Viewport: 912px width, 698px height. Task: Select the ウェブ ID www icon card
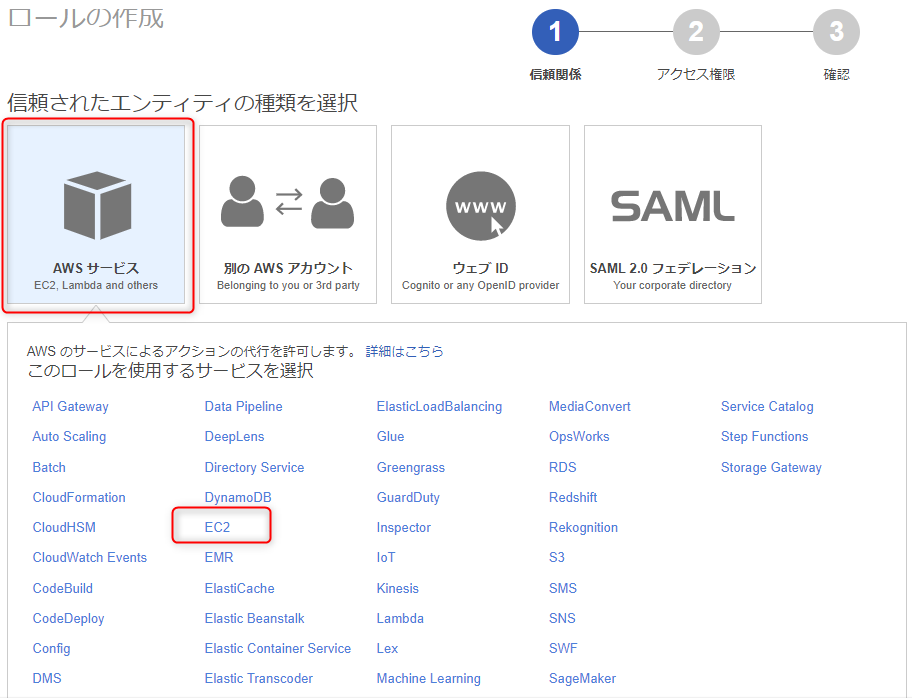[x=480, y=214]
